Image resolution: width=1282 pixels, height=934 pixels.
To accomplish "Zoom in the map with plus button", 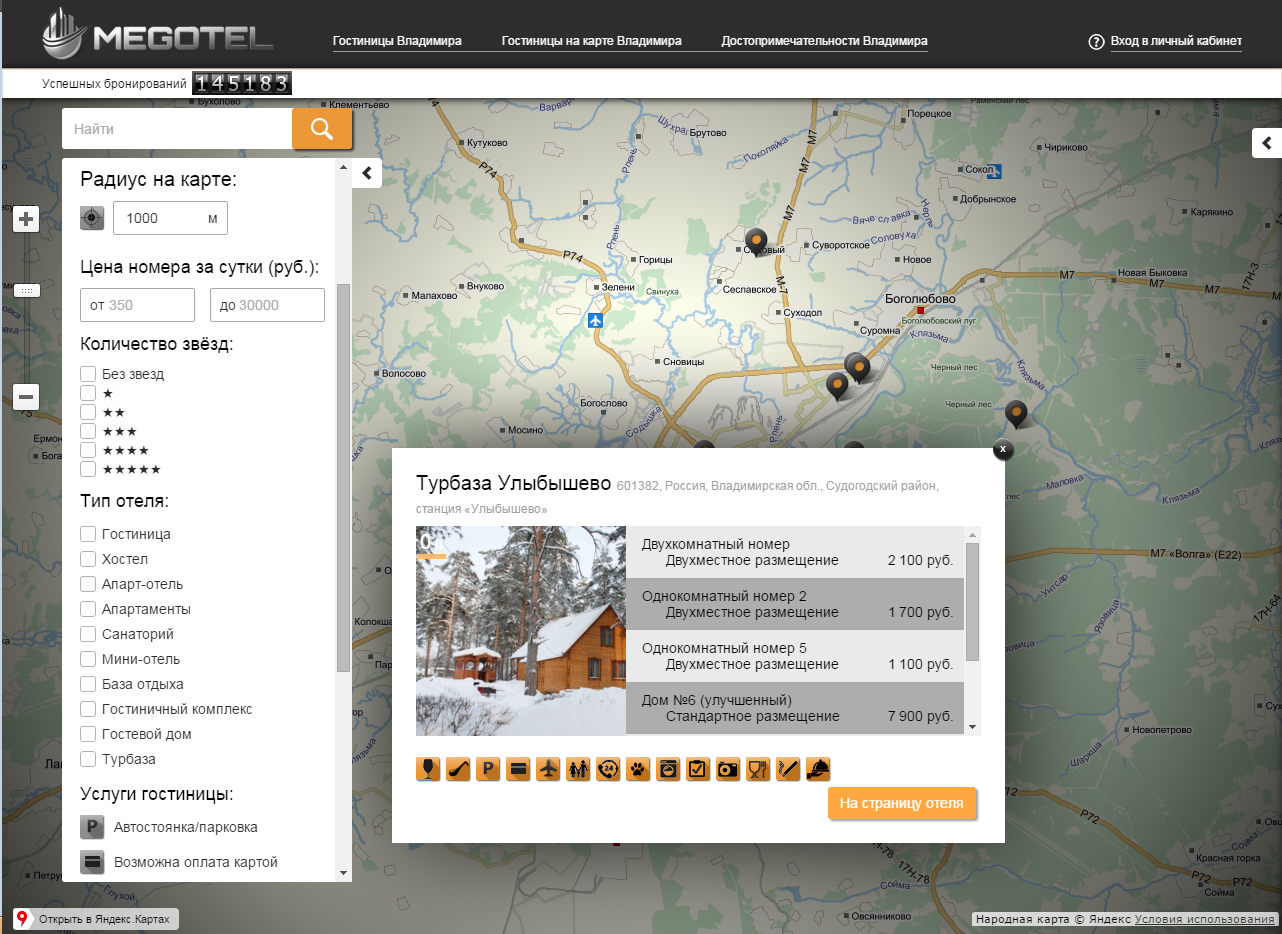I will pos(27,219).
